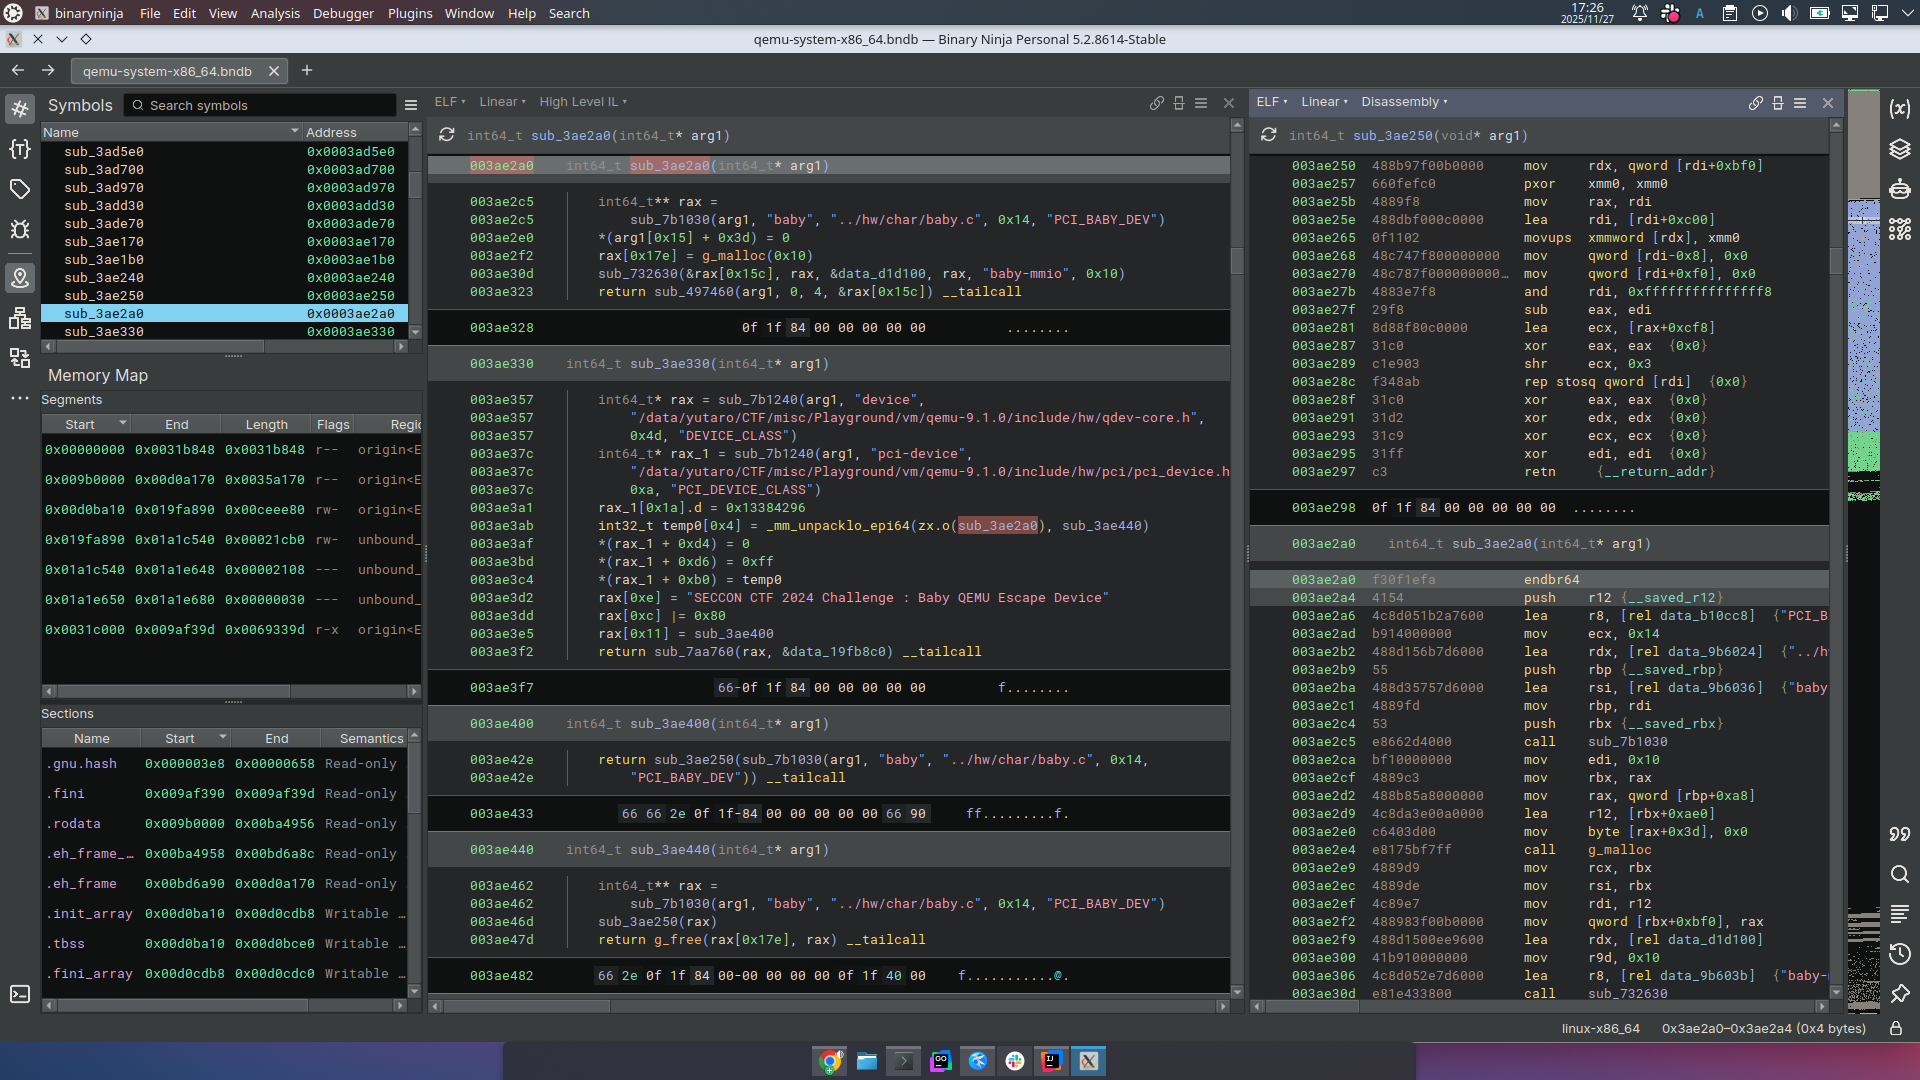
Task: Open the Stack View panel icon
Action: [1900, 149]
